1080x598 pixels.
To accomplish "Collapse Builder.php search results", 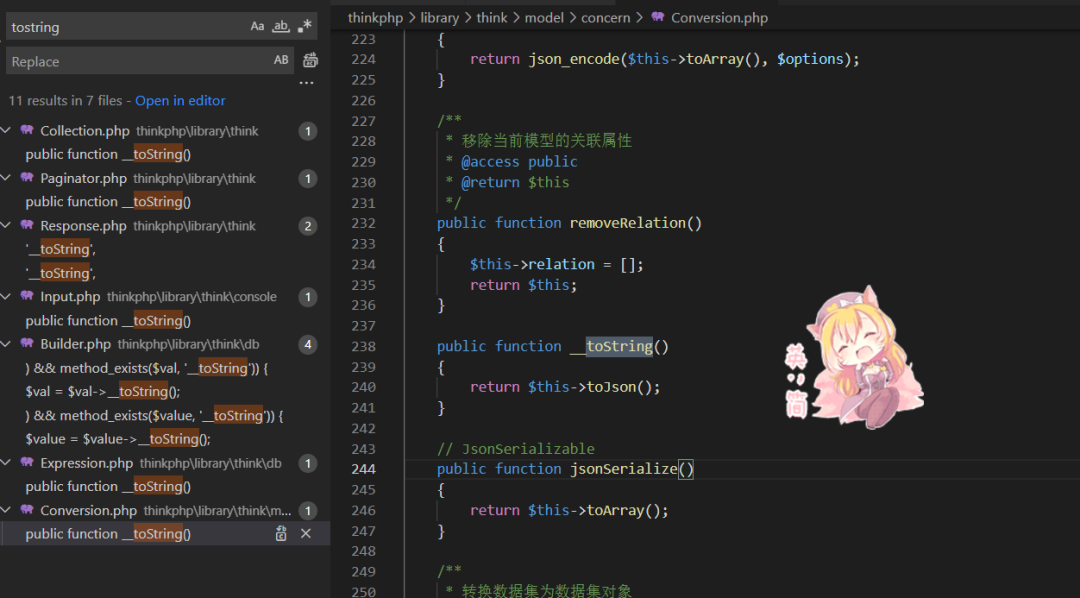I will click(x=6, y=343).
